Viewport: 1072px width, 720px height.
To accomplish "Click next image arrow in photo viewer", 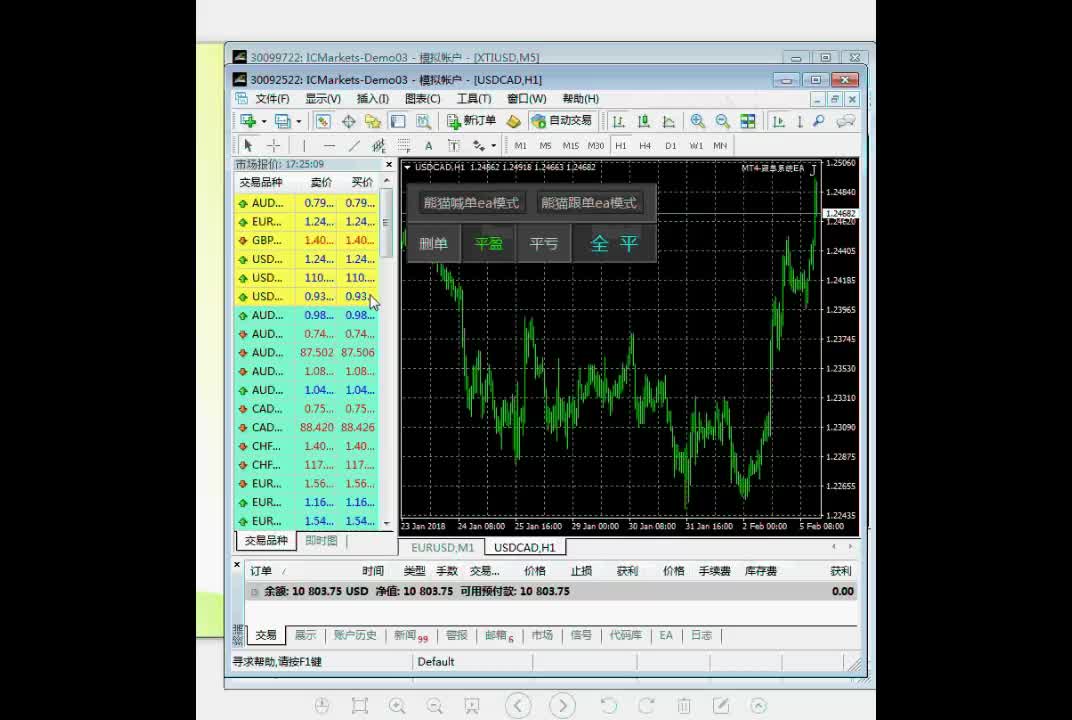I will [562, 706].
